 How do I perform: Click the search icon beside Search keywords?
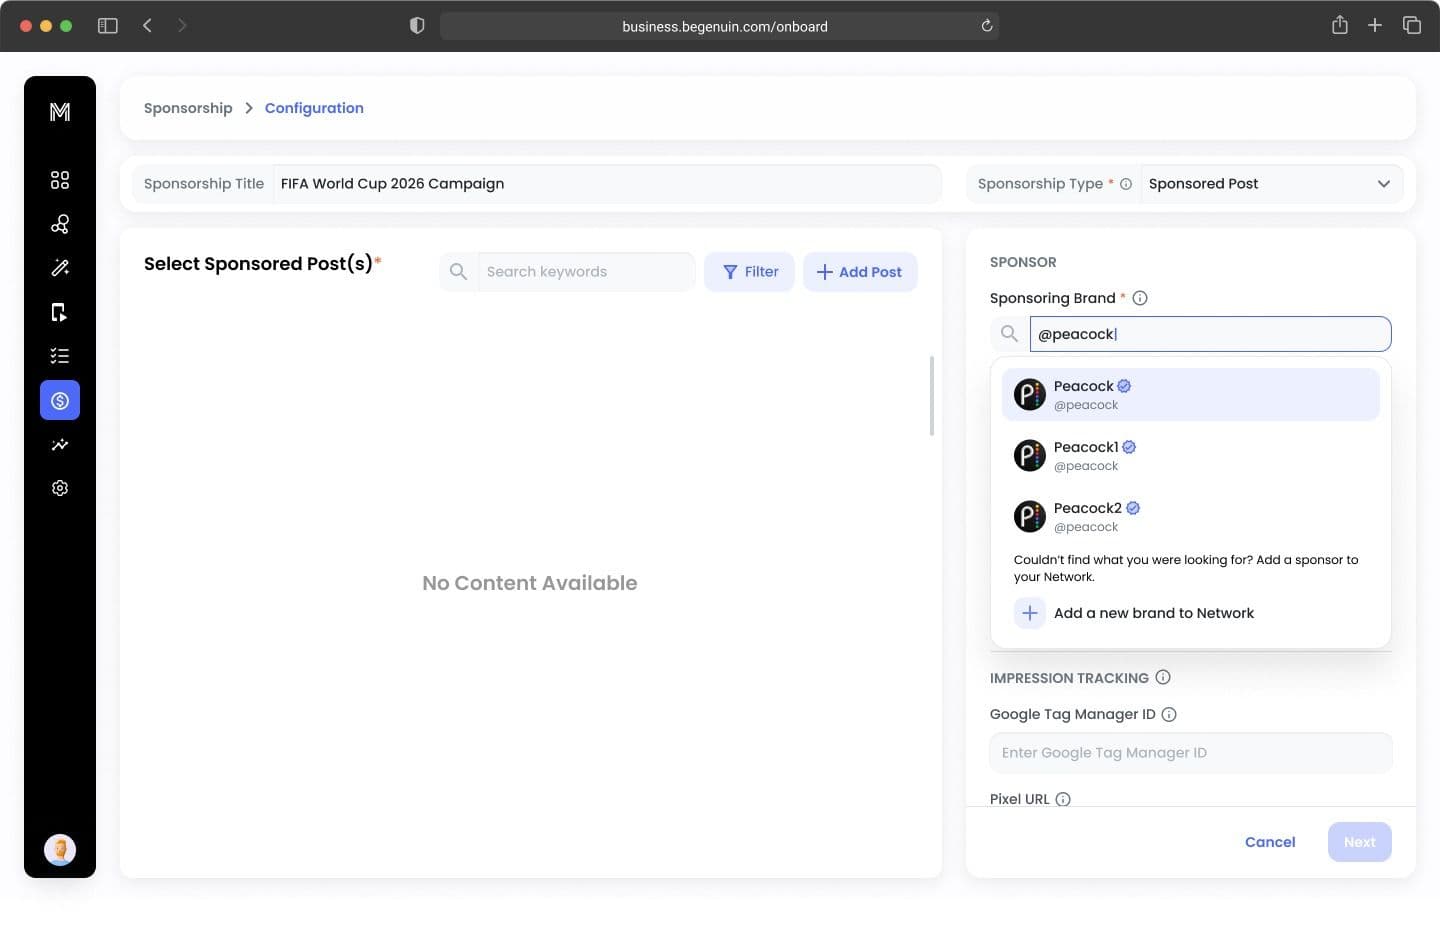point(458,272)
